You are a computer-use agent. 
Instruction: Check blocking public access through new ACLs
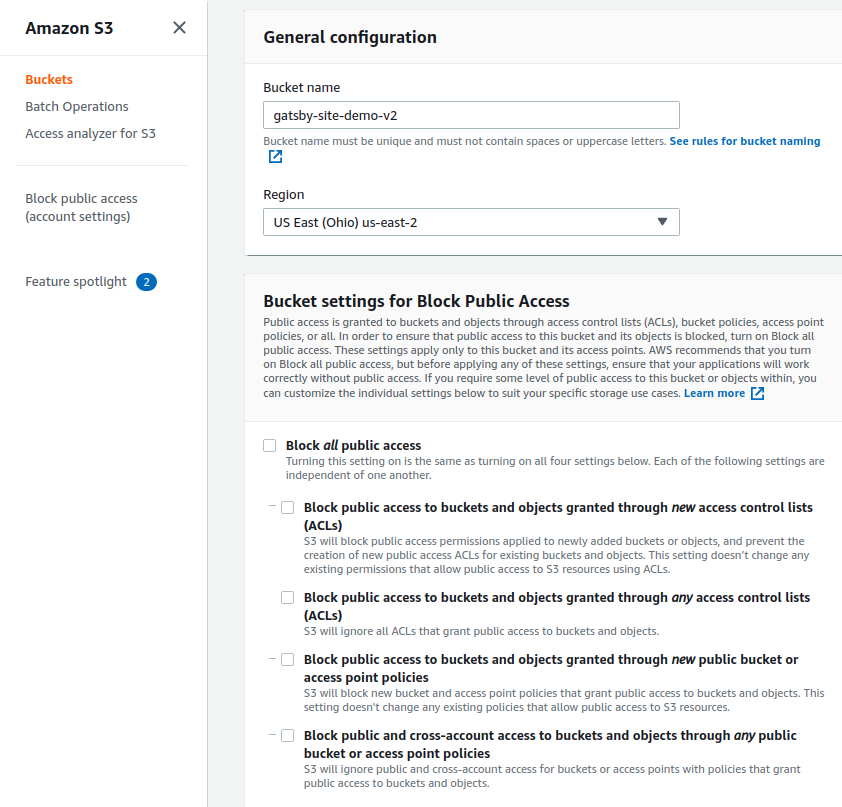pos(287,507)
